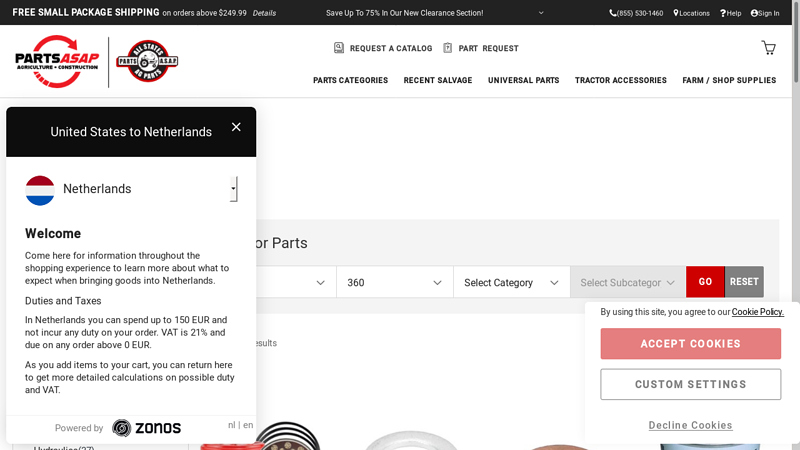Click the Netherlands flag icon
The width and height of the screenshot is (800, 450).
(40, 189)
